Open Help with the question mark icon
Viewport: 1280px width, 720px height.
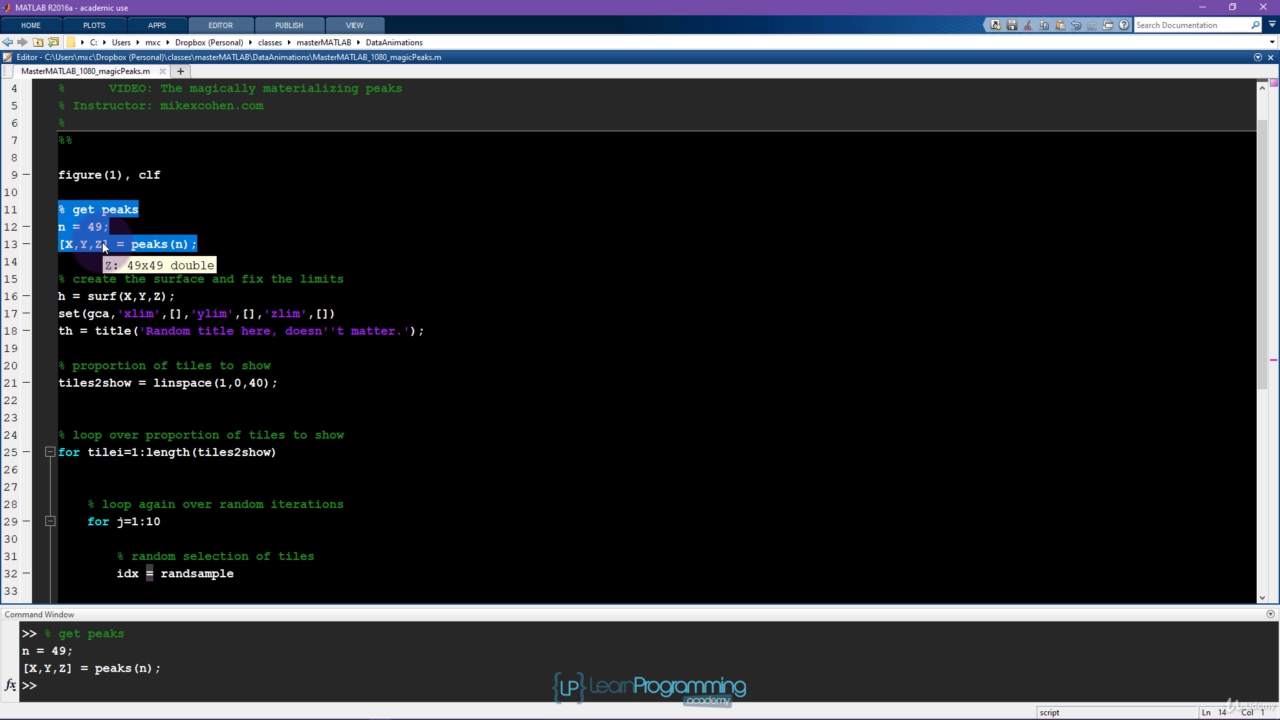point(1124,25)
